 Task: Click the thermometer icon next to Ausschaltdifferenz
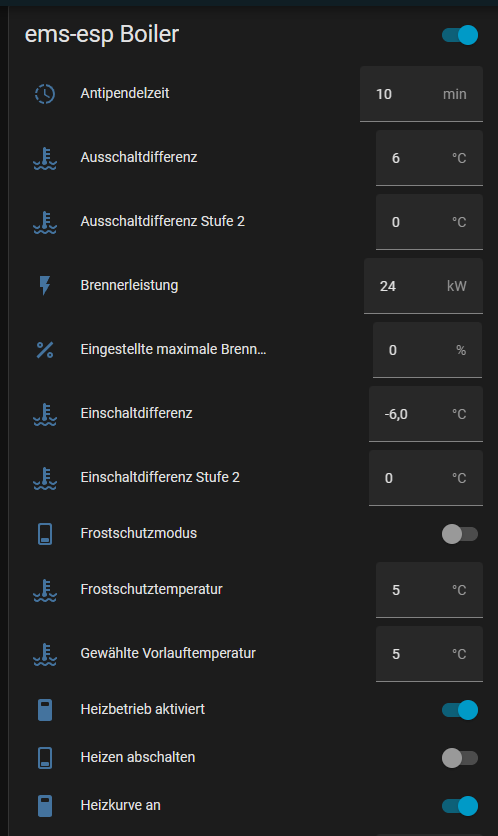[x=45, y=158]
